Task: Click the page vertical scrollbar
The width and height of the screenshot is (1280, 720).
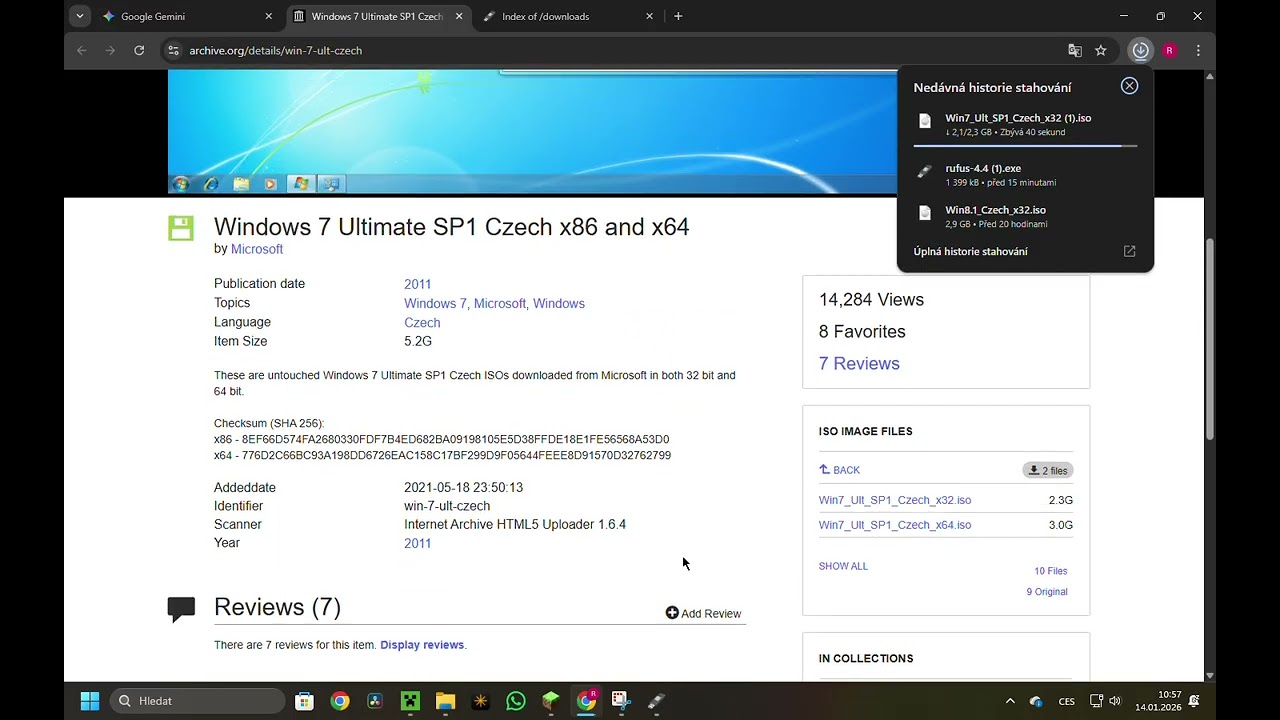Action: coord(1210,340)
